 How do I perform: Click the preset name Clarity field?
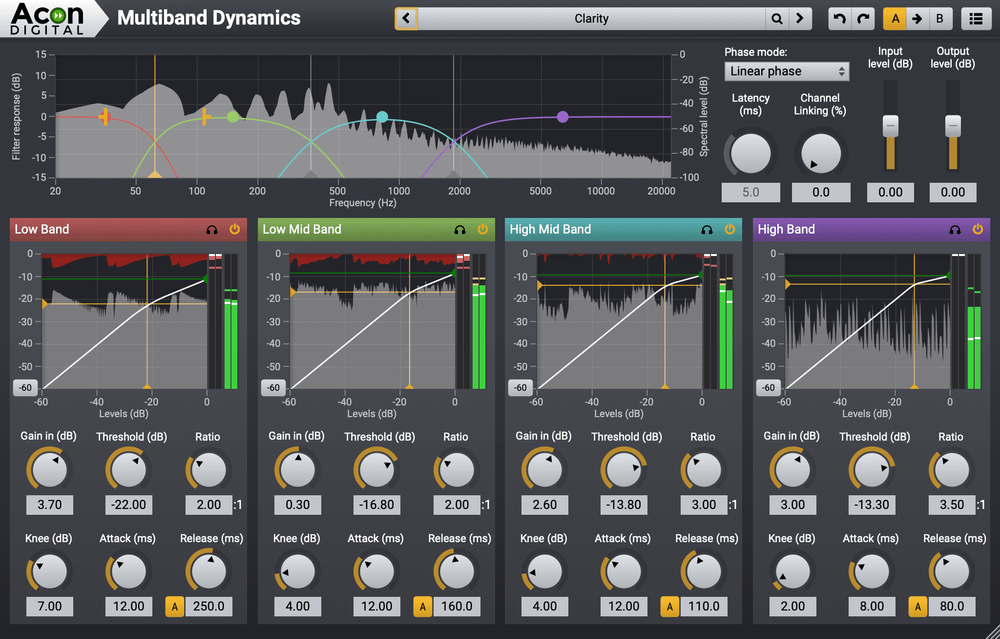[591, 18]
